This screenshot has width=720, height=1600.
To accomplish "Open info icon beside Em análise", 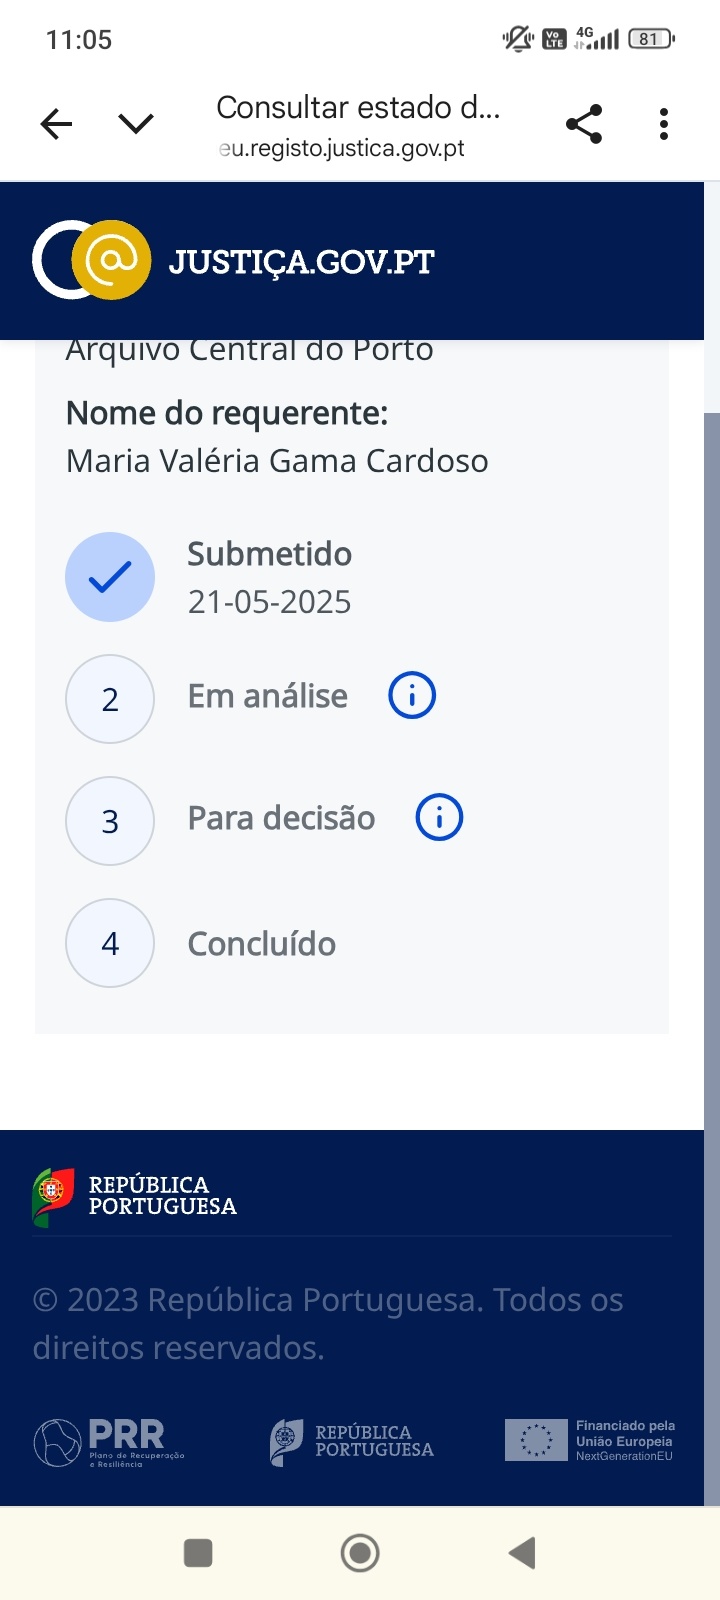I will coord(412,695).
